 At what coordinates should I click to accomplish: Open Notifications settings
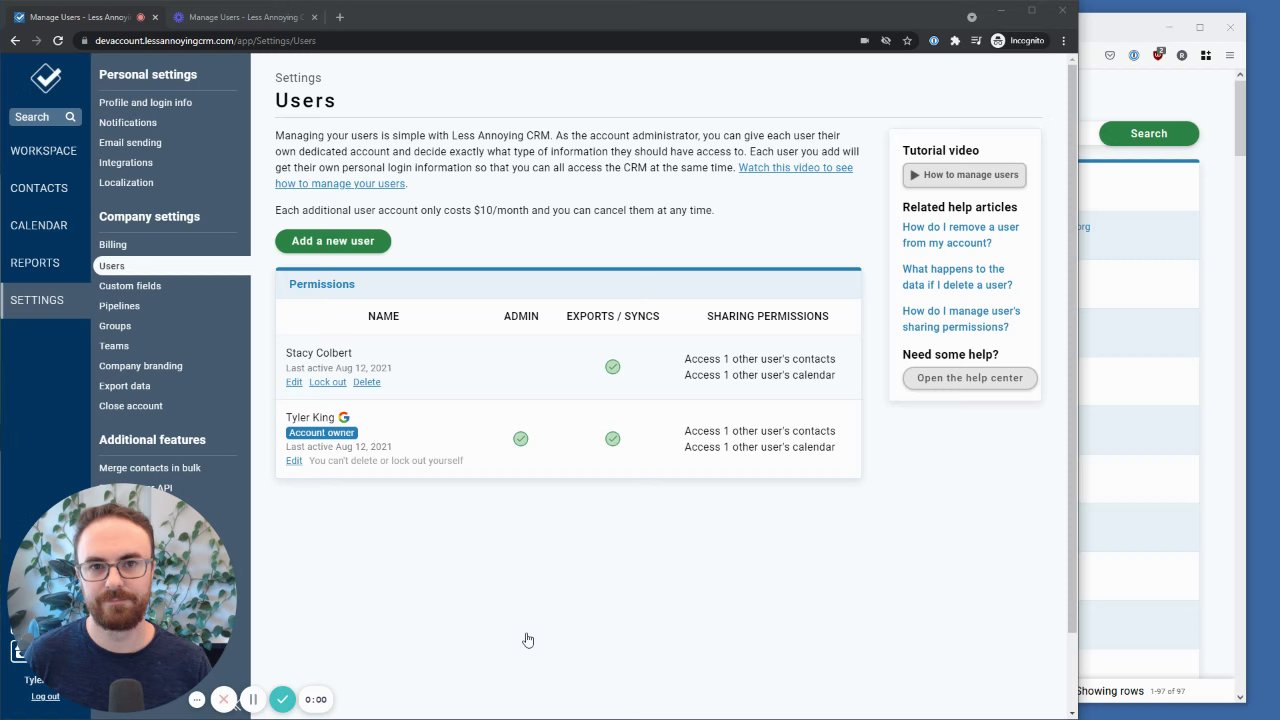click(x=128, y=123)
